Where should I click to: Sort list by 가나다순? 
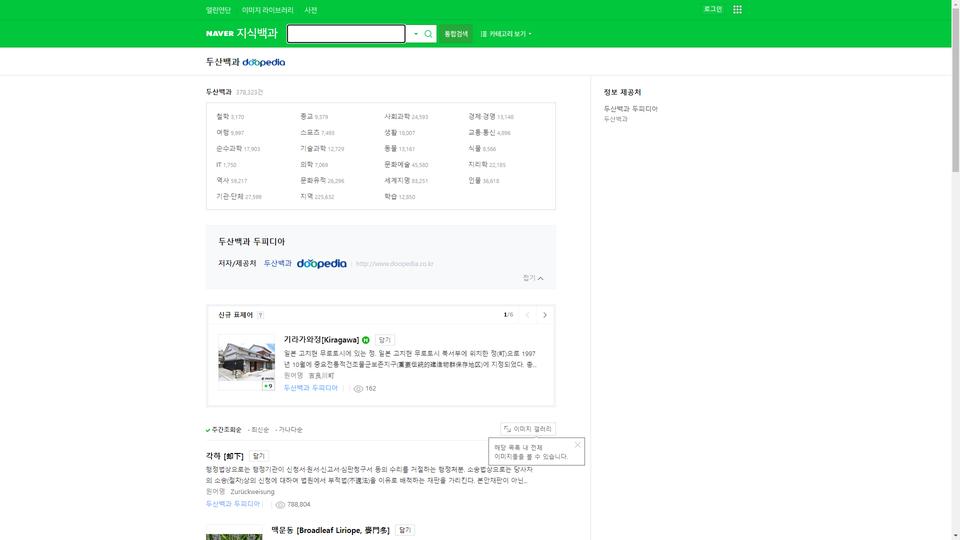289,430
